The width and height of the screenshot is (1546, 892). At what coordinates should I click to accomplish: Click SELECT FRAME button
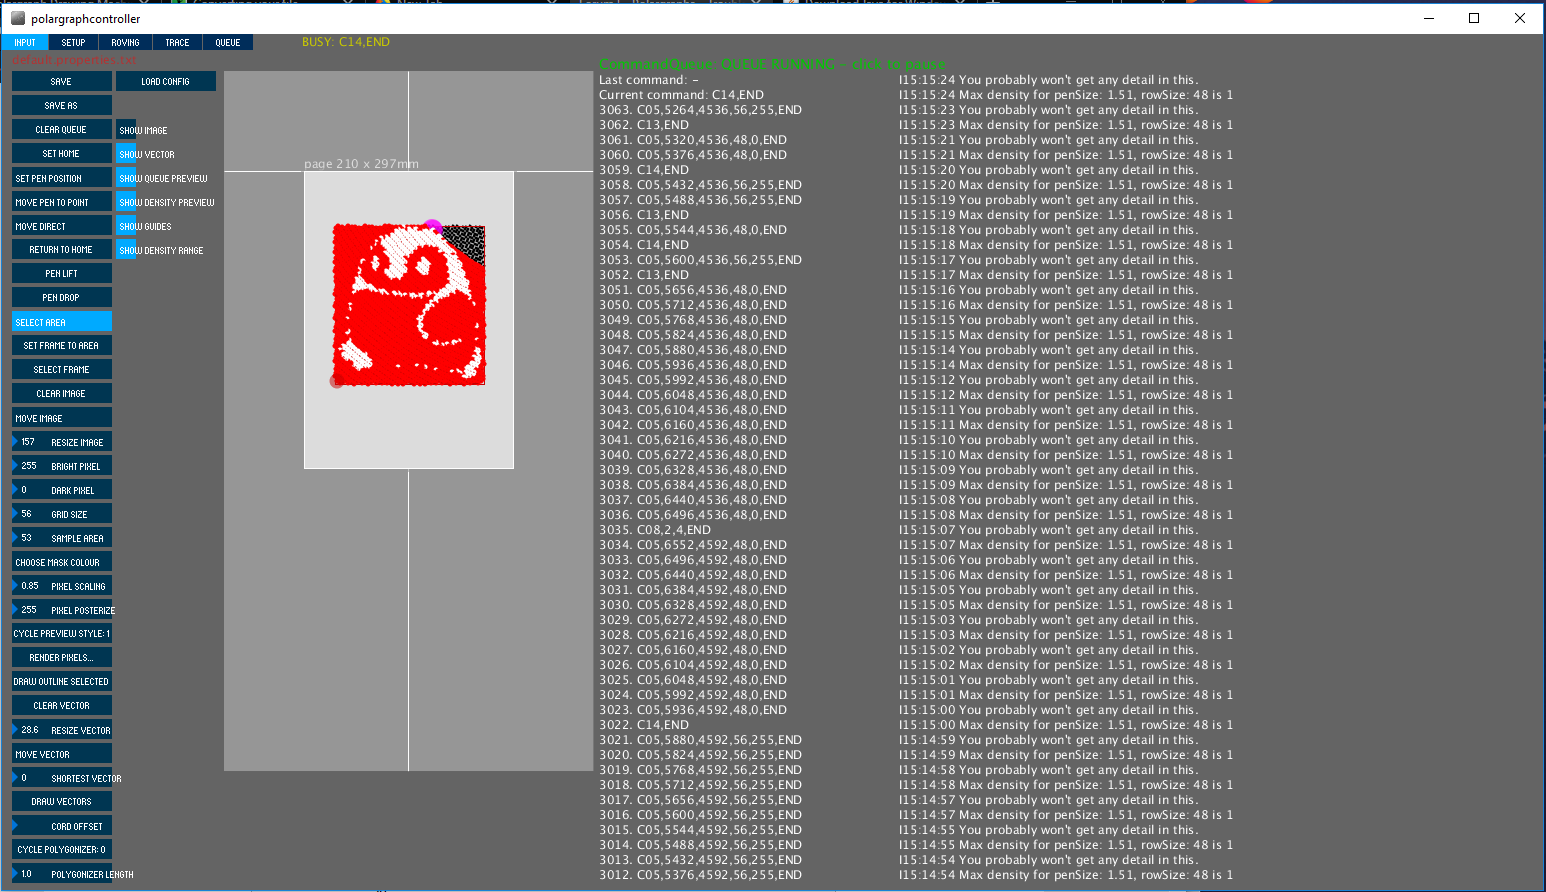click(x=62, y=369)
